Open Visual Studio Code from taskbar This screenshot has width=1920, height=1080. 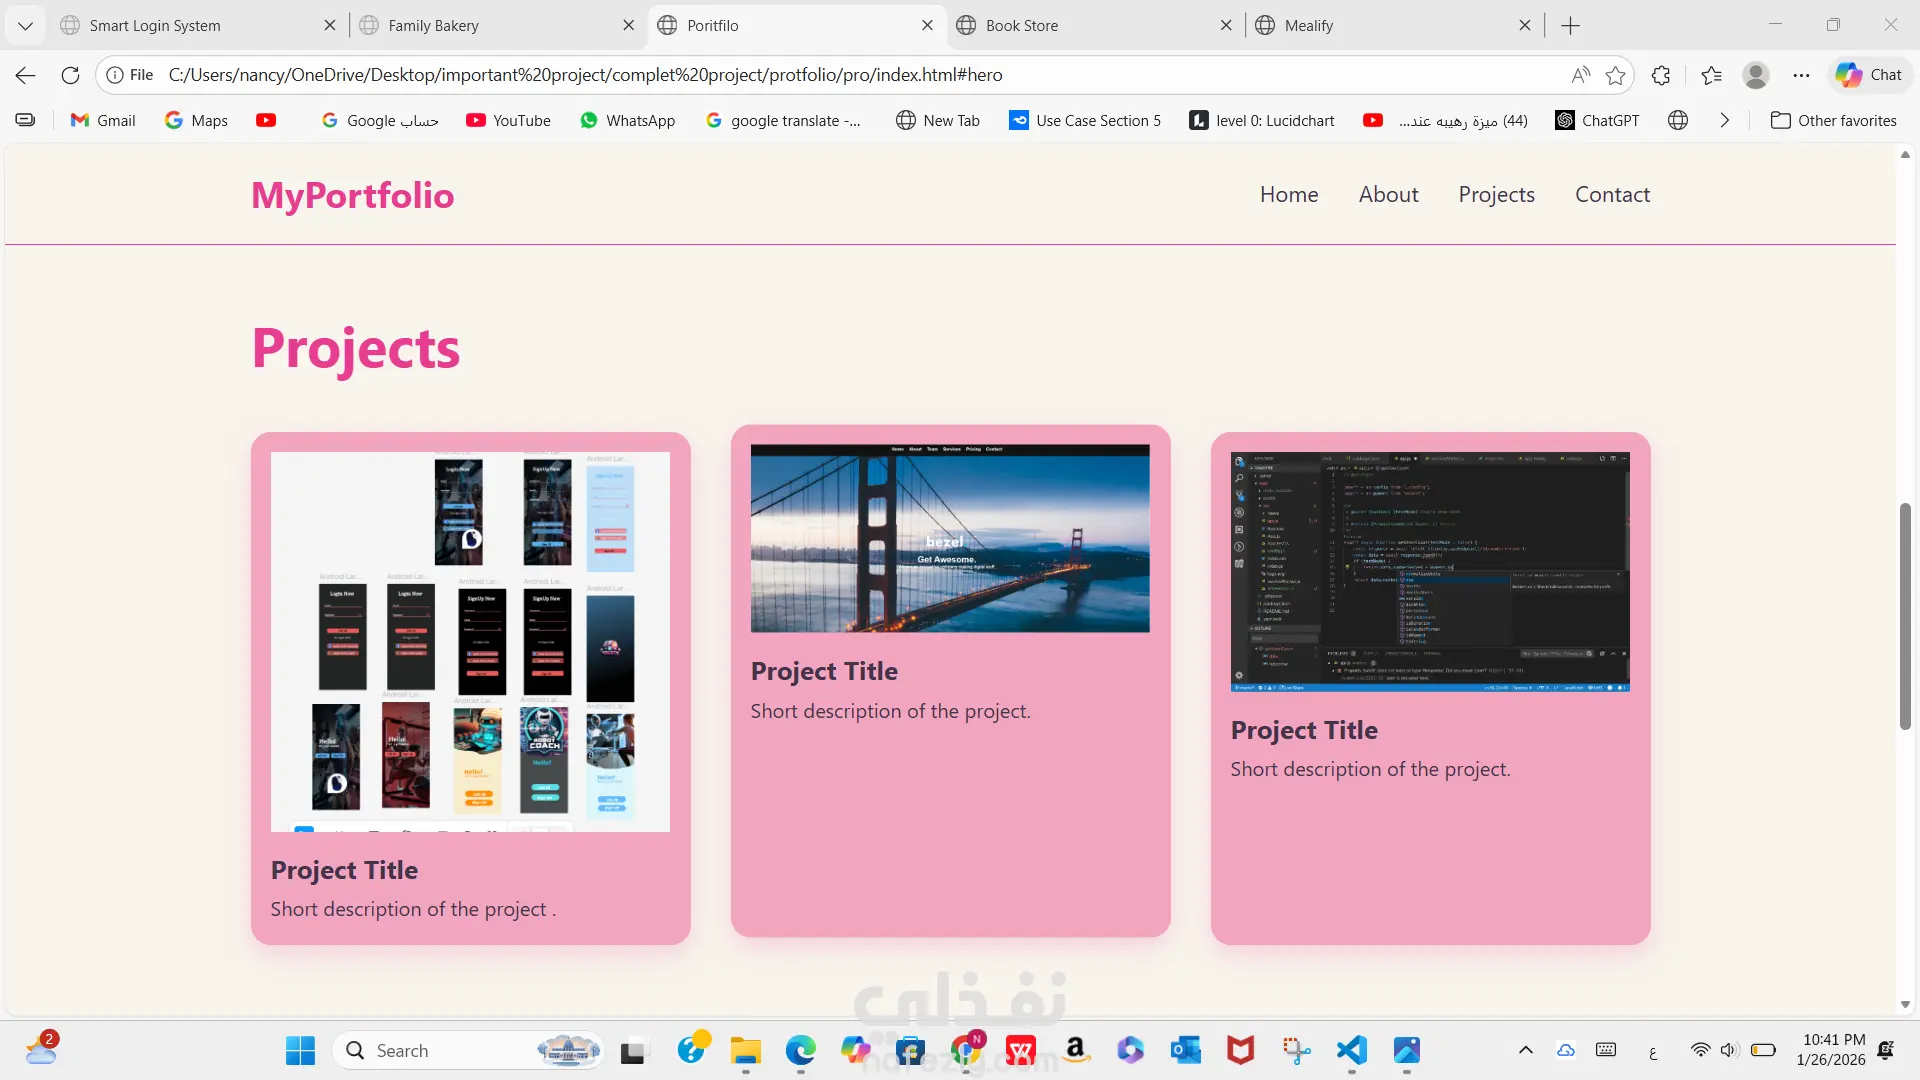tap(1351, 1050)
